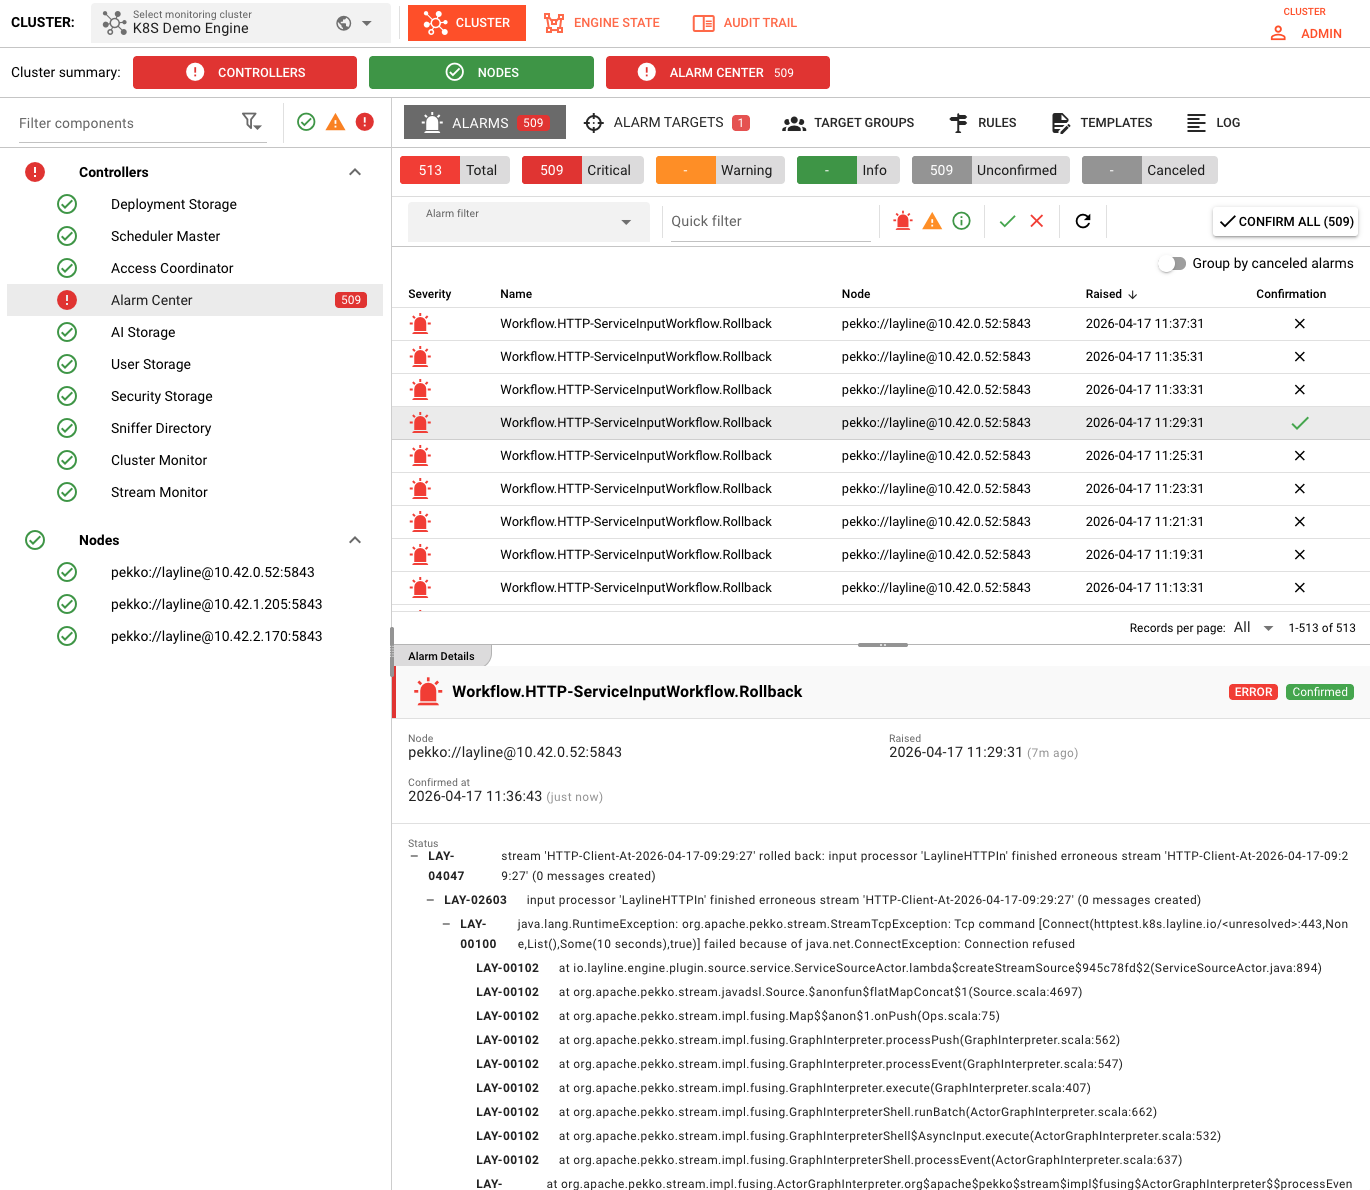Toggle the red error status component filter

click(x=365, y=122)
